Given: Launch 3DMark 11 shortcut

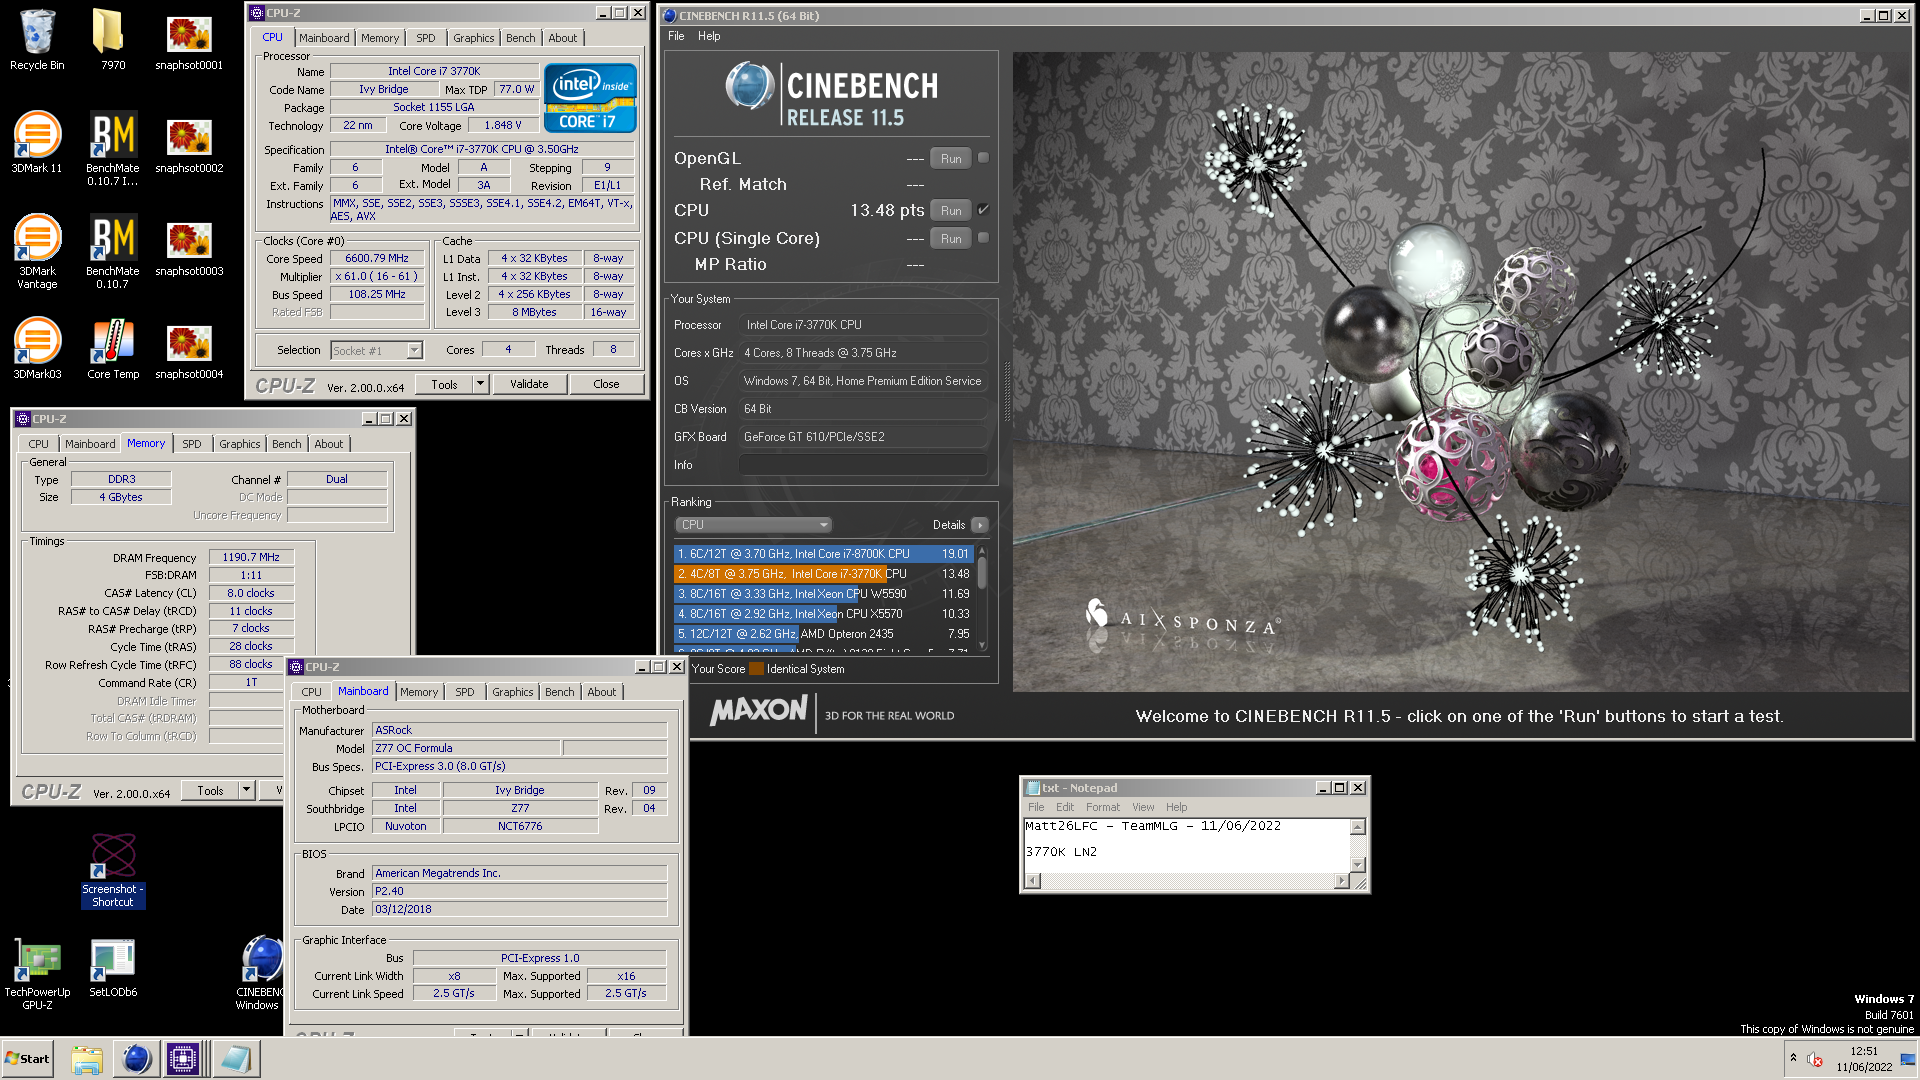Looking at the screenshot, I should (x=37, y=143).
